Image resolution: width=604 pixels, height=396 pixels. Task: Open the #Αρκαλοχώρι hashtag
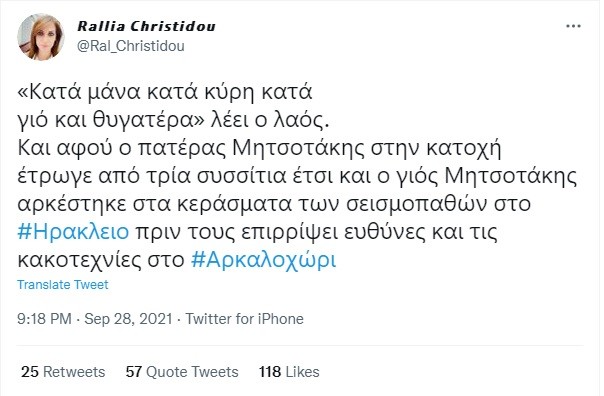coord(263,260)
